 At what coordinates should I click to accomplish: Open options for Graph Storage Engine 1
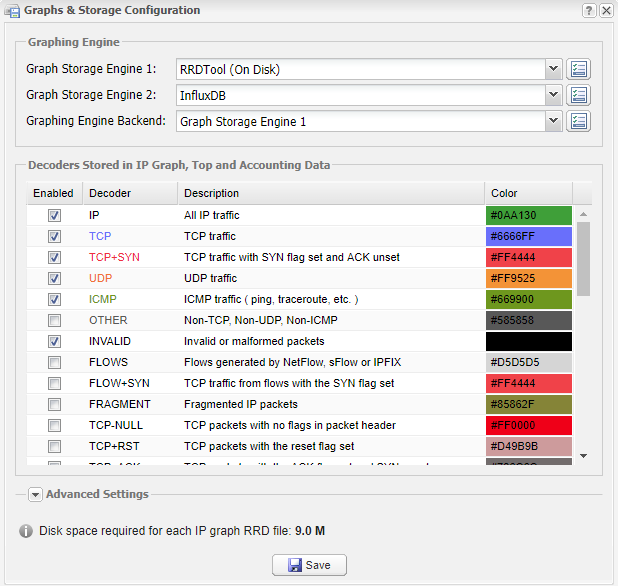point(579,69)
